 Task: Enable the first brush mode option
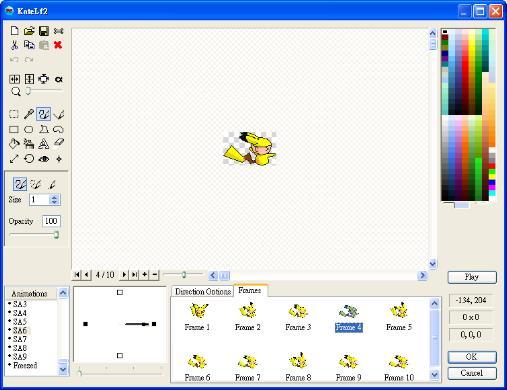[20, 184]
